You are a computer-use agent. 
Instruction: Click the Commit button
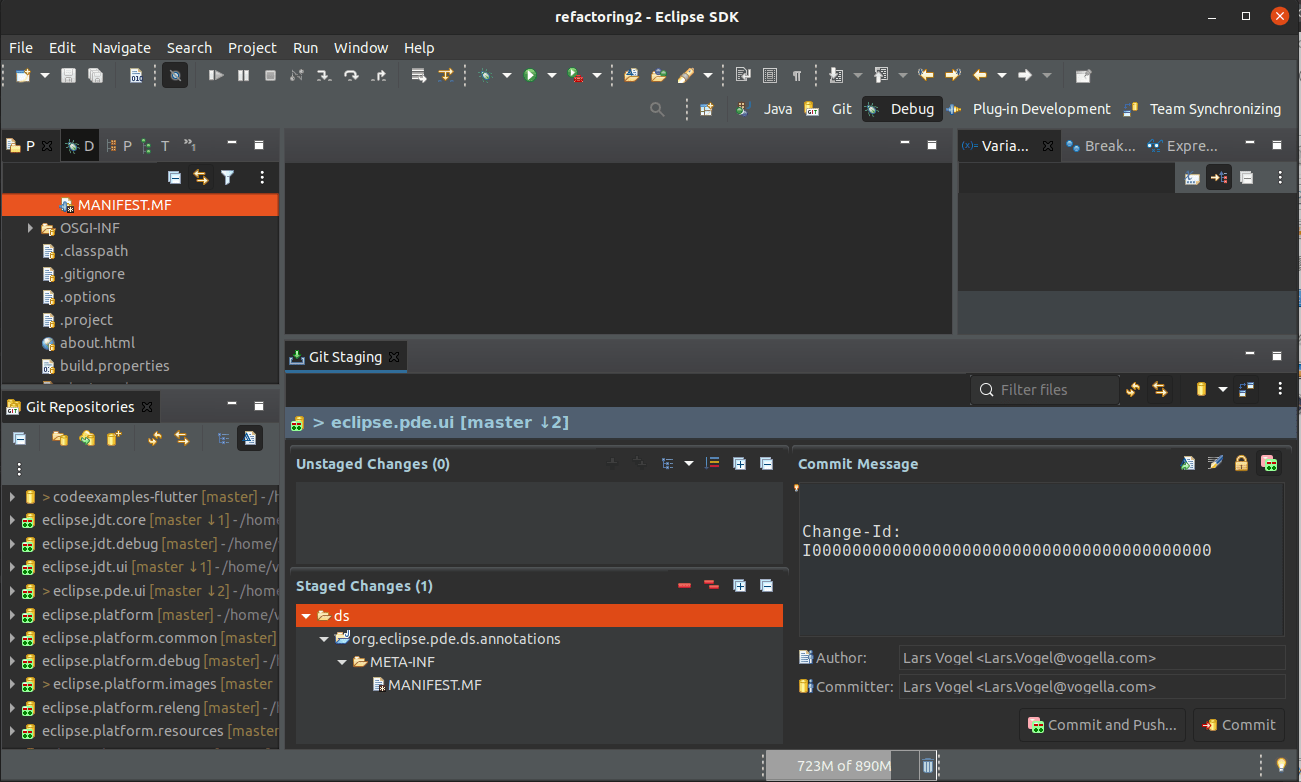1238,724
